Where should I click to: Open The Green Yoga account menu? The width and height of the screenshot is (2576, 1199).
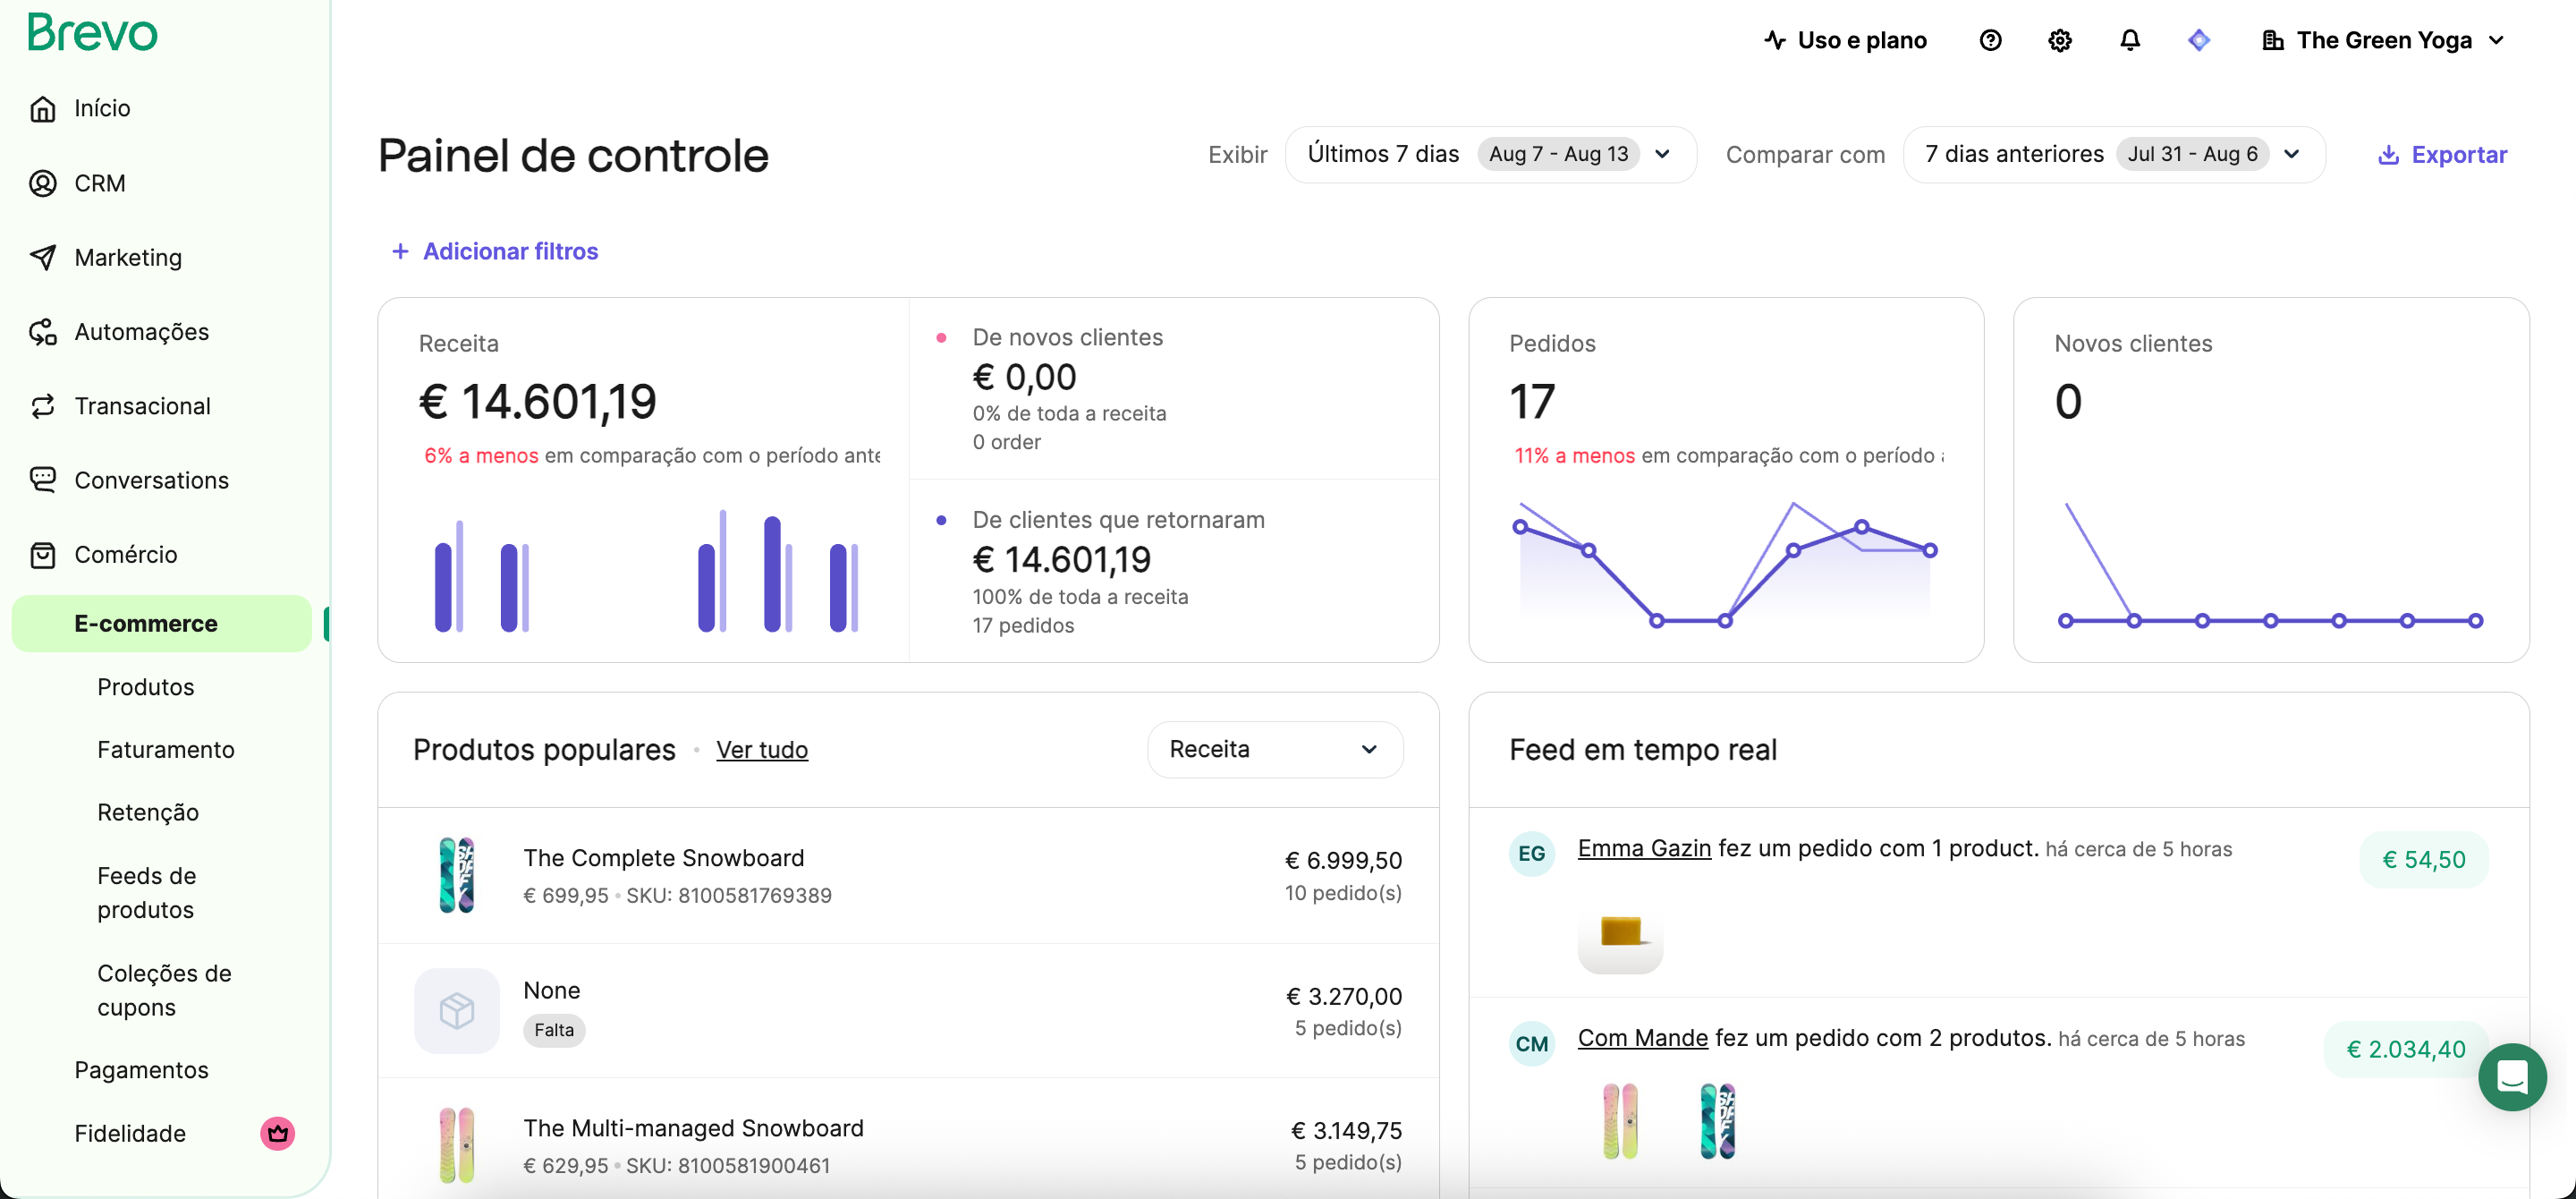2384,40
